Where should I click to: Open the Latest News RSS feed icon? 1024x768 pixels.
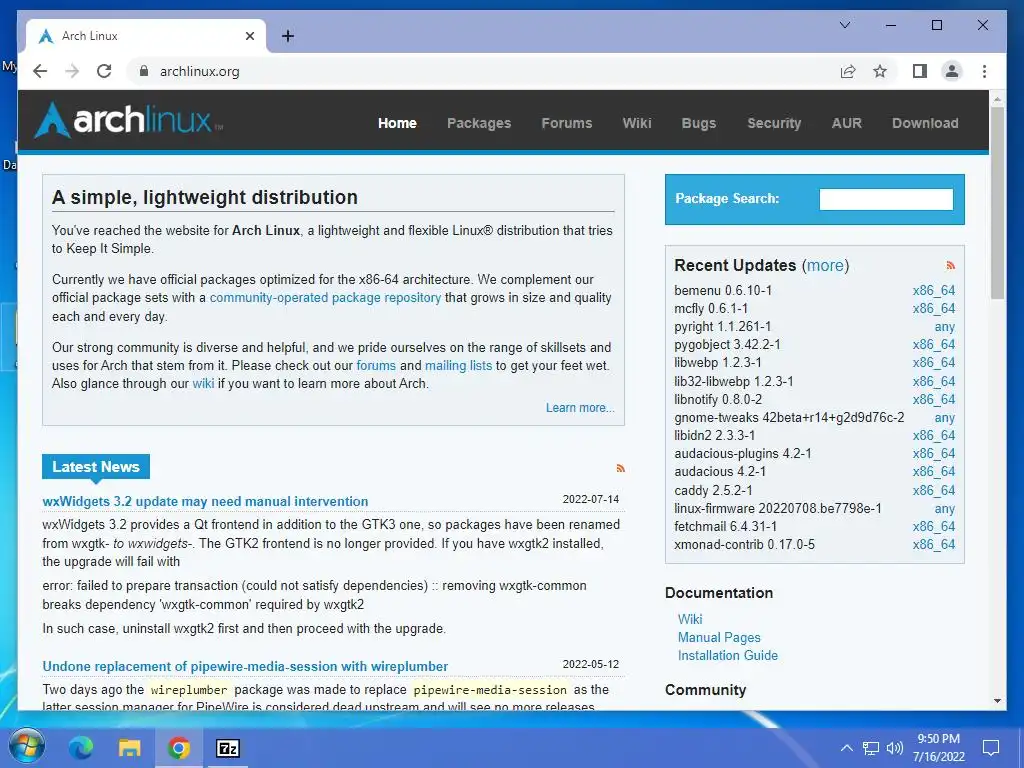pos(620,468)
